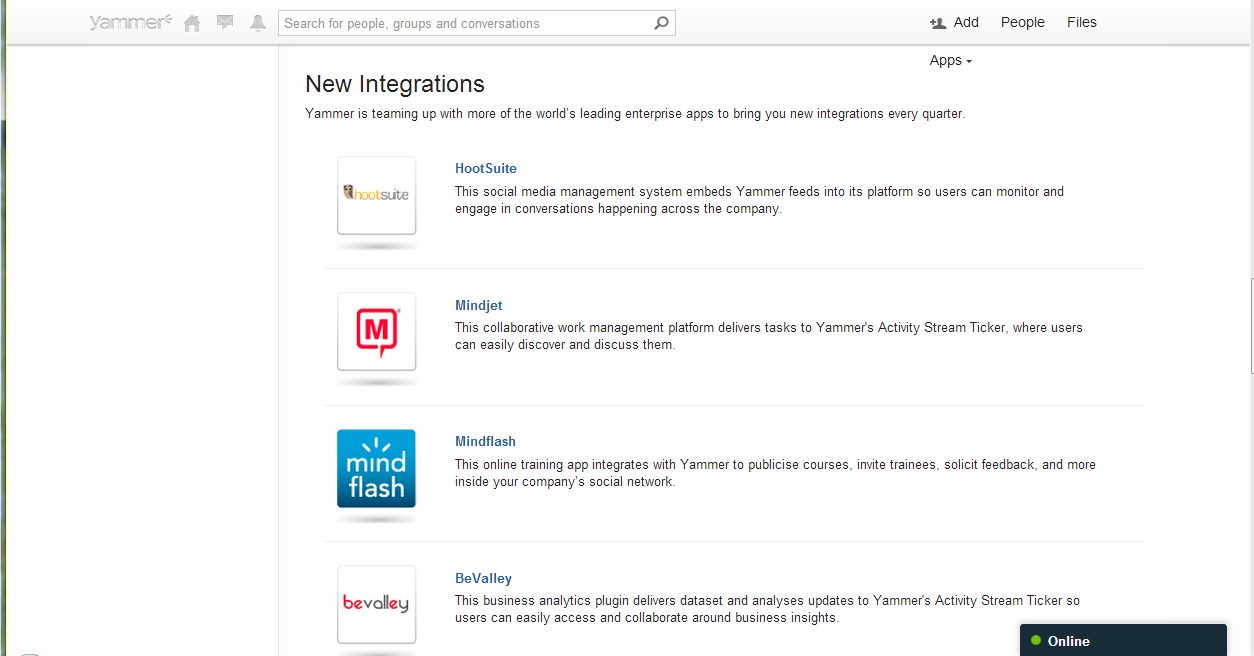The width and height of the screenshot is (1254, 656).
Task: Click the Mindjet description text
Action: [769, 336]
